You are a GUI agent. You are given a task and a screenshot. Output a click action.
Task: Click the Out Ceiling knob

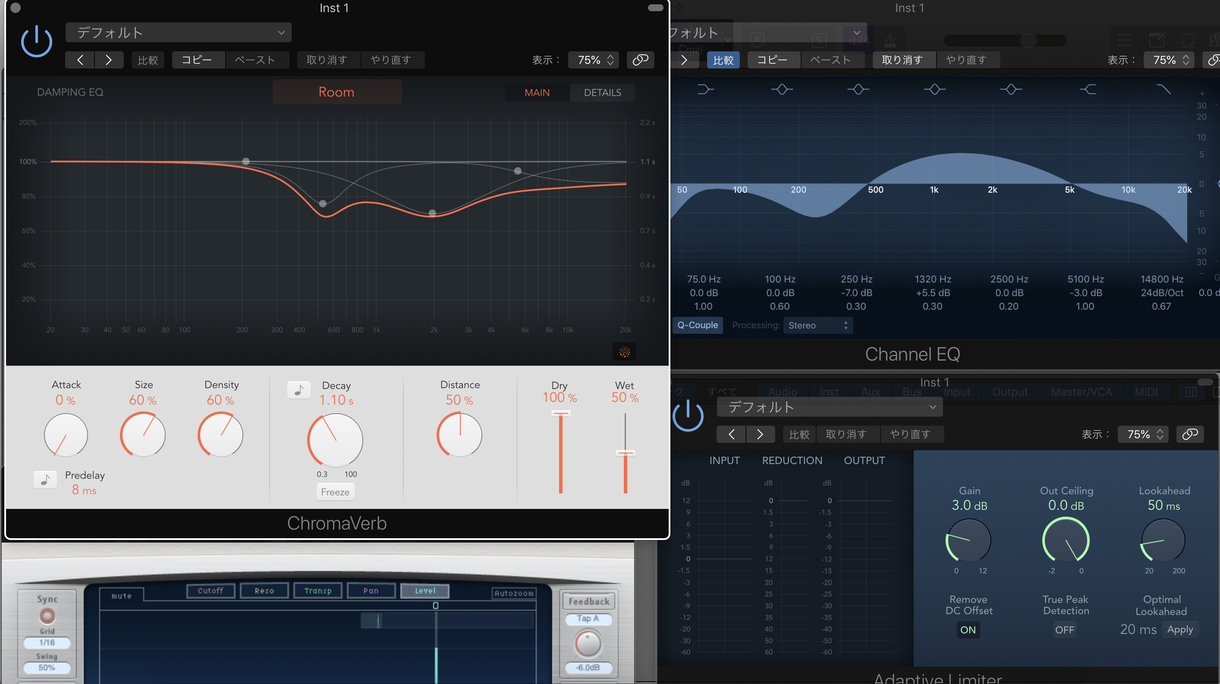point(1066,541)
